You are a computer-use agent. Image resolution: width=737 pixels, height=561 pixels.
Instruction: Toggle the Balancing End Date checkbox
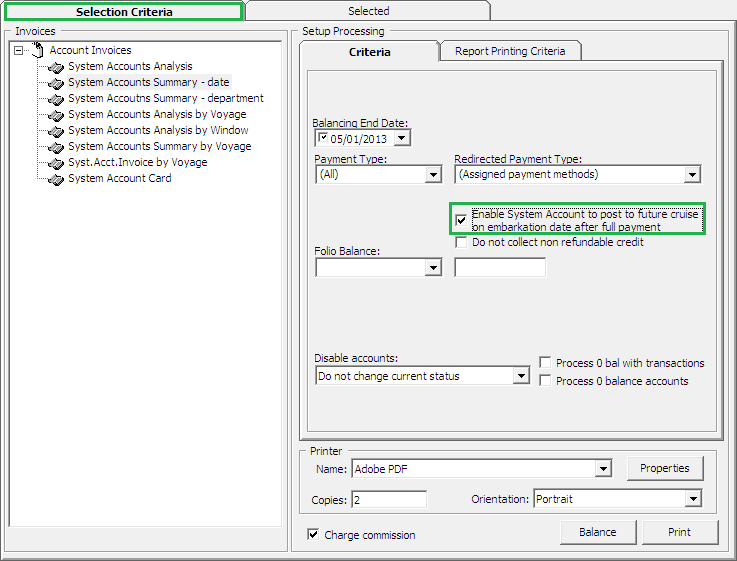[x=323, y=138]
